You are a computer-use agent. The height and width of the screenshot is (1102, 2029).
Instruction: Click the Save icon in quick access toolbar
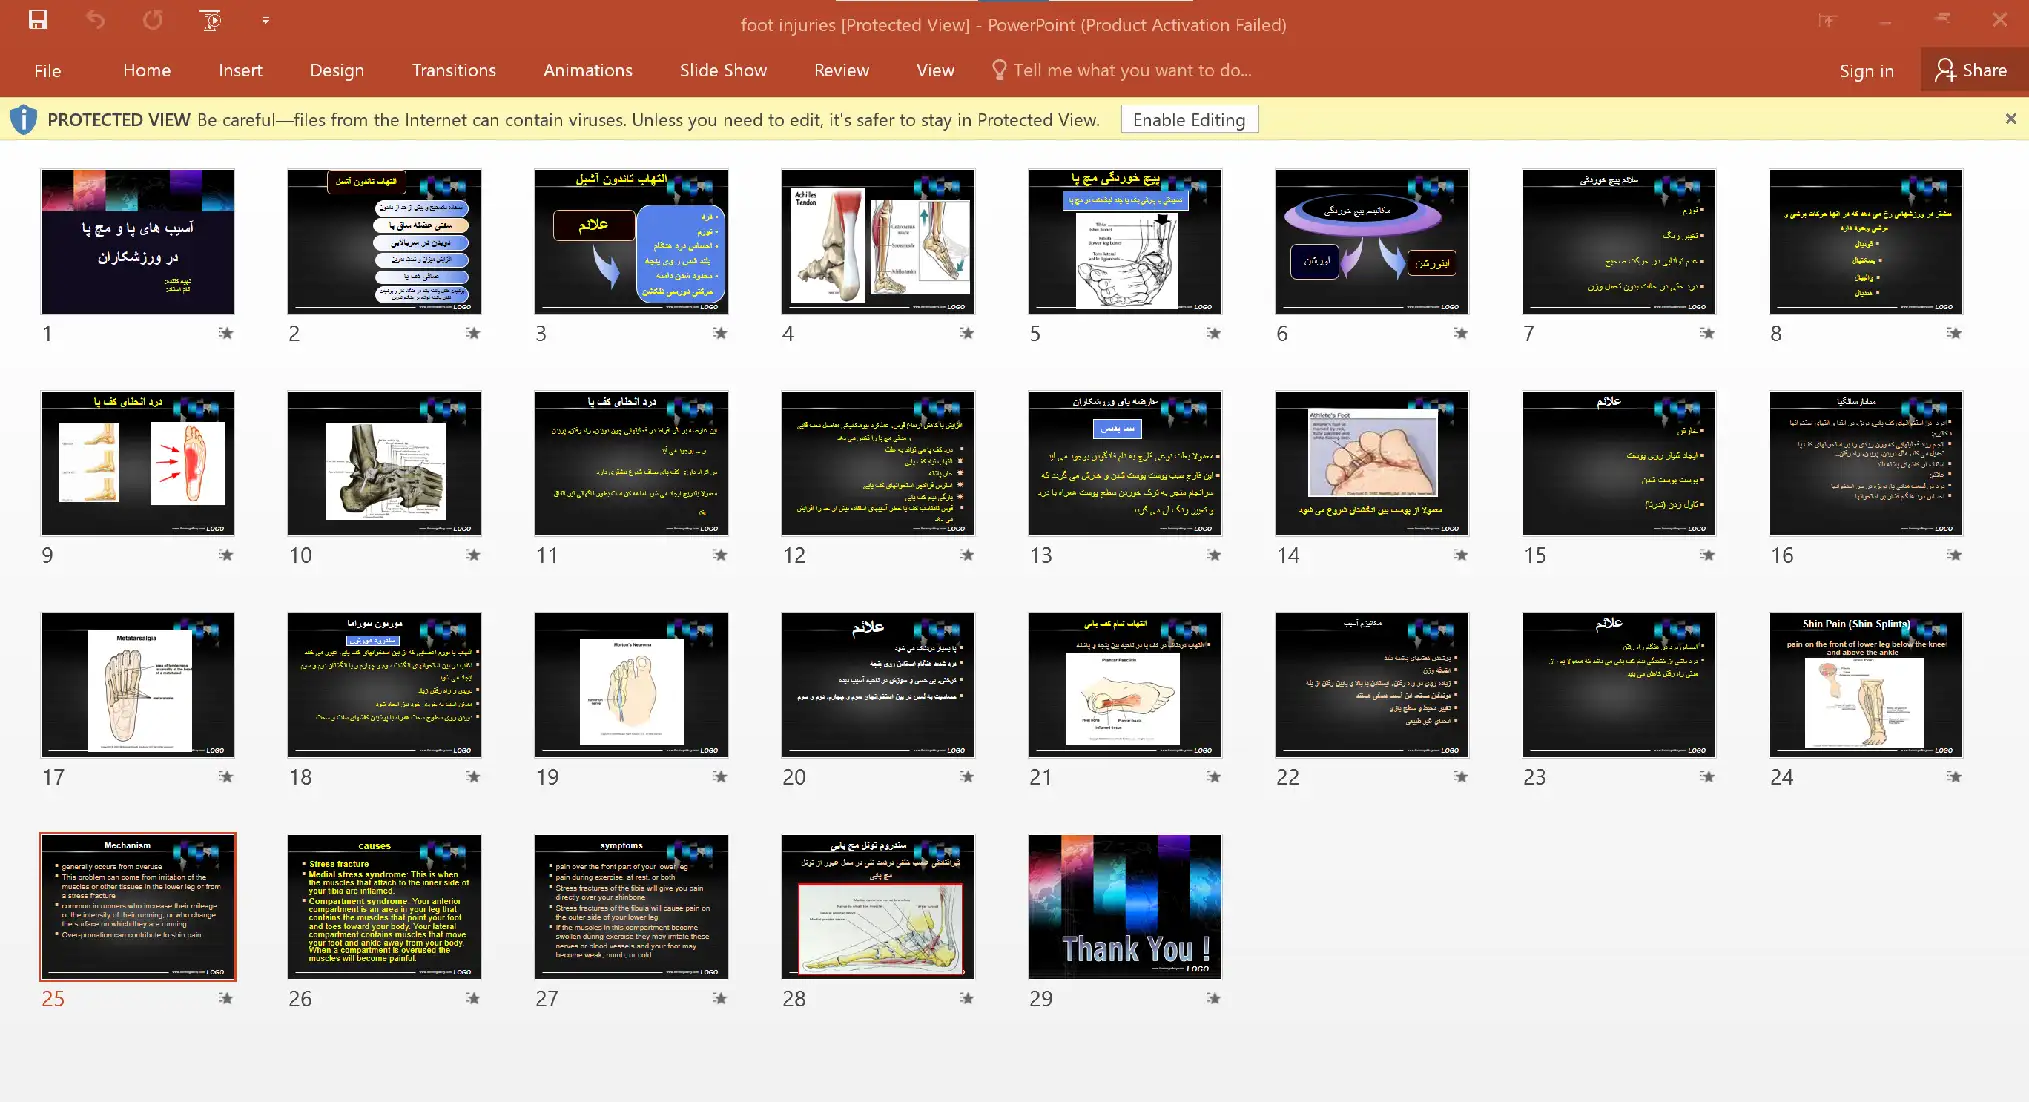click(x=38, y=20)
